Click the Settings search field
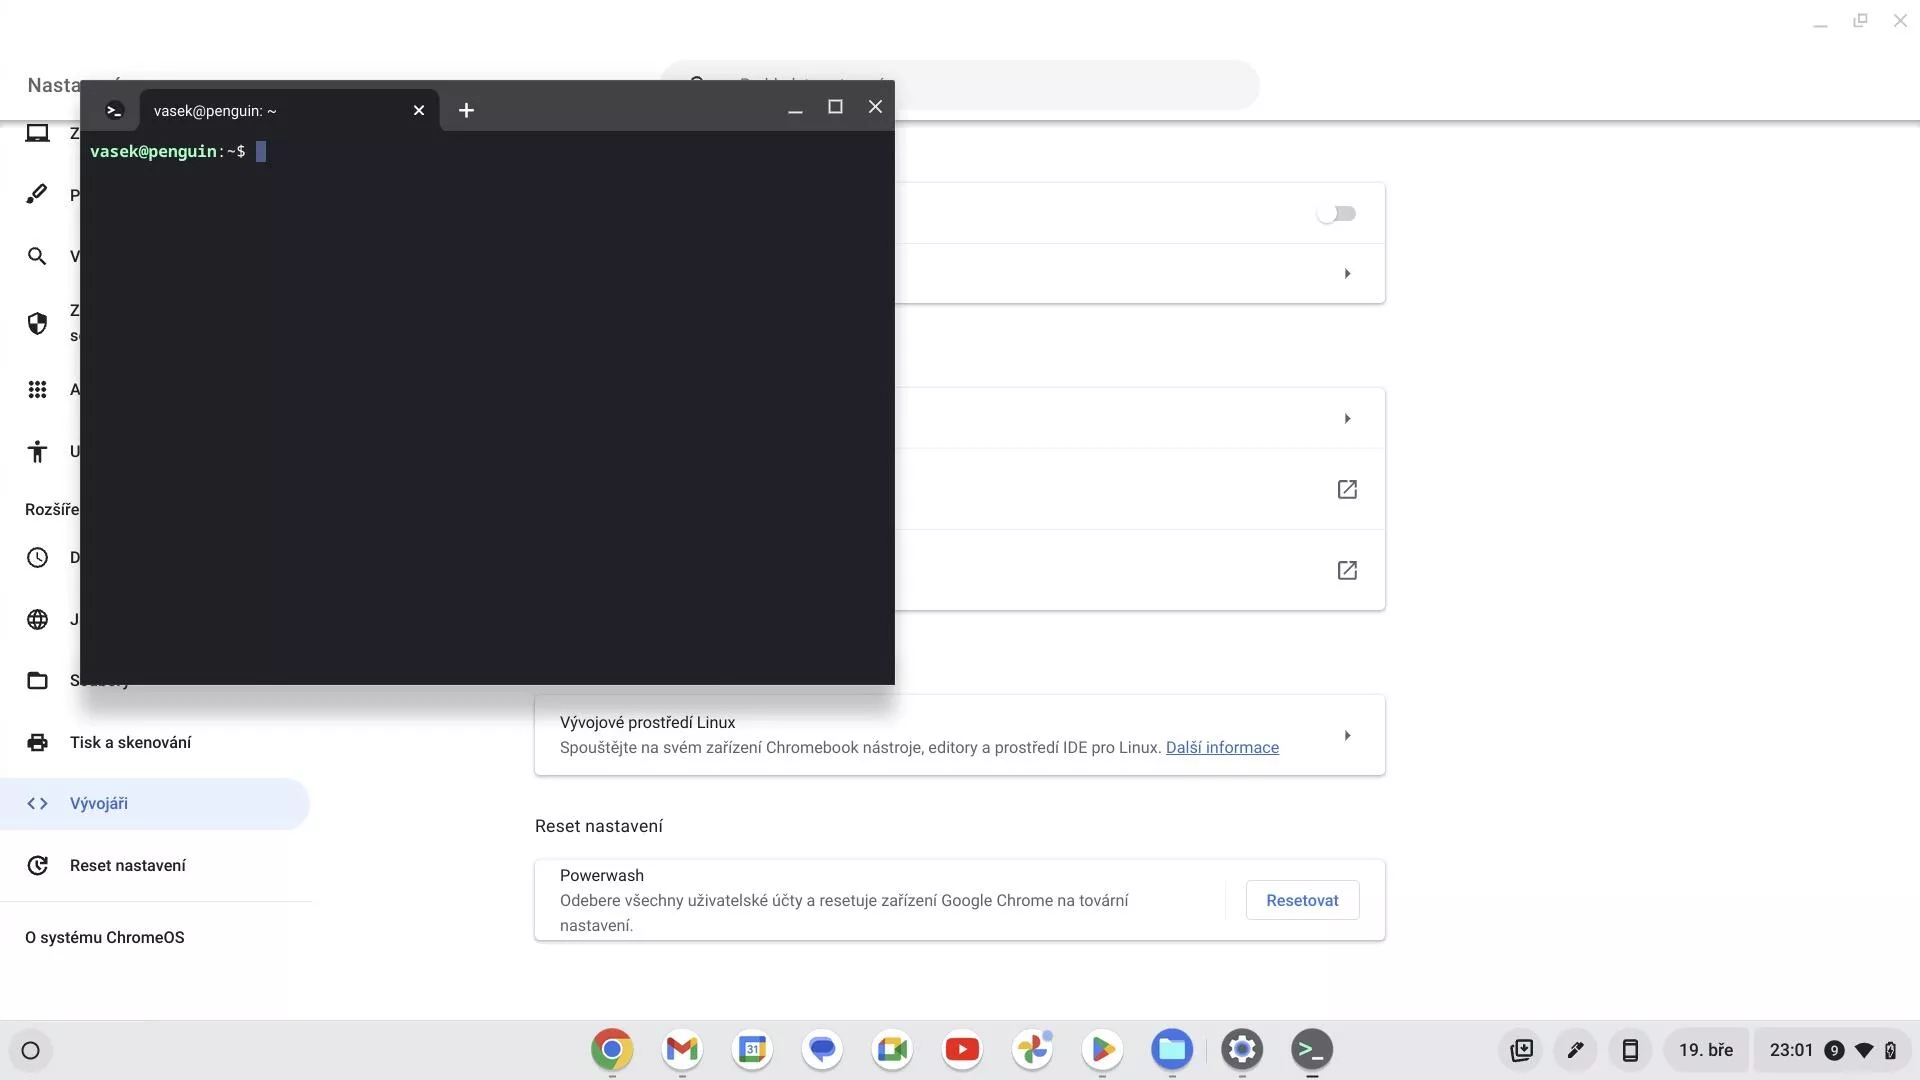The width and height of the screenshot is (1920, 1080). click(1075, 84)
